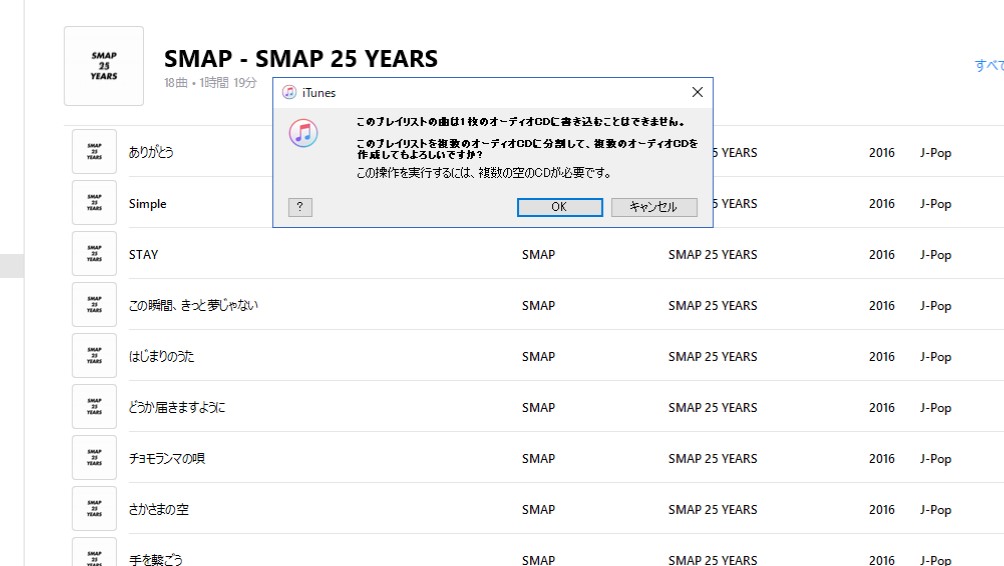The image size is (1004, 566).
Task: Select song title この瞬間、きっと夢じゃない
Action: pos(193,305)
